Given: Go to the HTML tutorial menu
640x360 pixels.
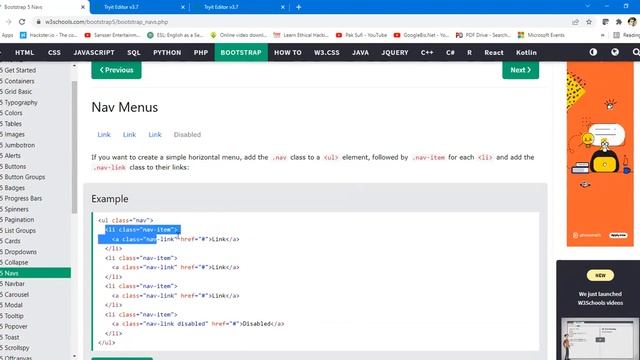Looking at the screenshot, I should 24,52.
